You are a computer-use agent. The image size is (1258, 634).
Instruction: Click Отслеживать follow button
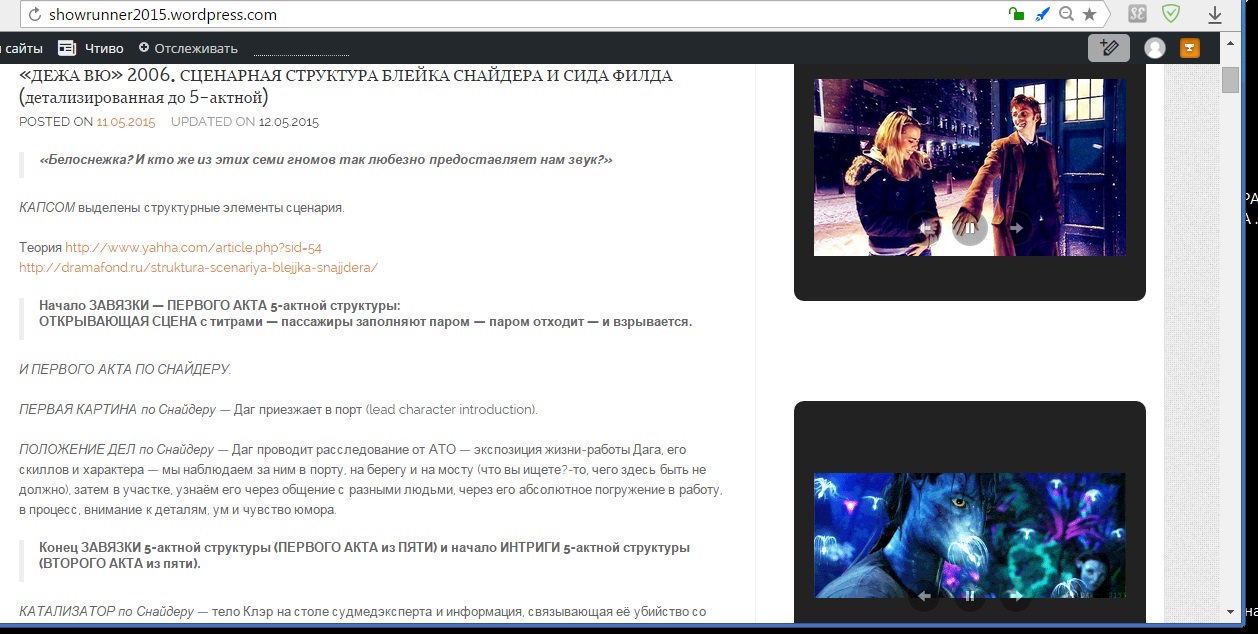pyautogui.click(x=188, y=48)
